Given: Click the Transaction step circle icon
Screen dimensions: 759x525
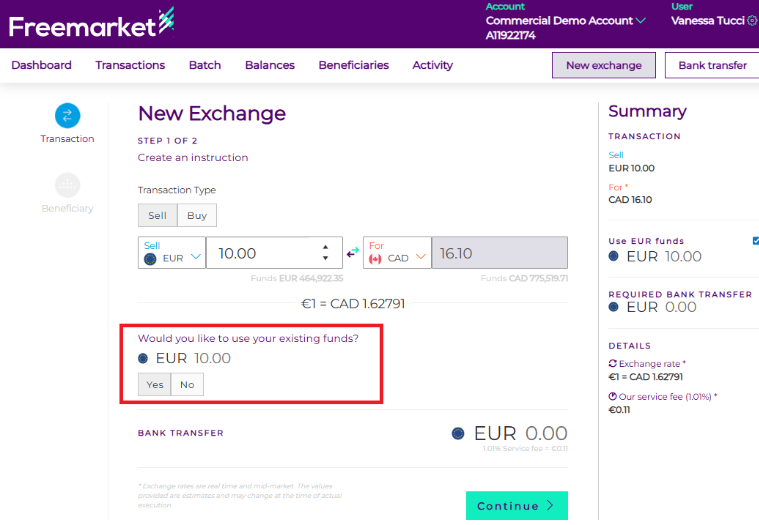Looking at the screenshot, I should [x=67, y=116].
